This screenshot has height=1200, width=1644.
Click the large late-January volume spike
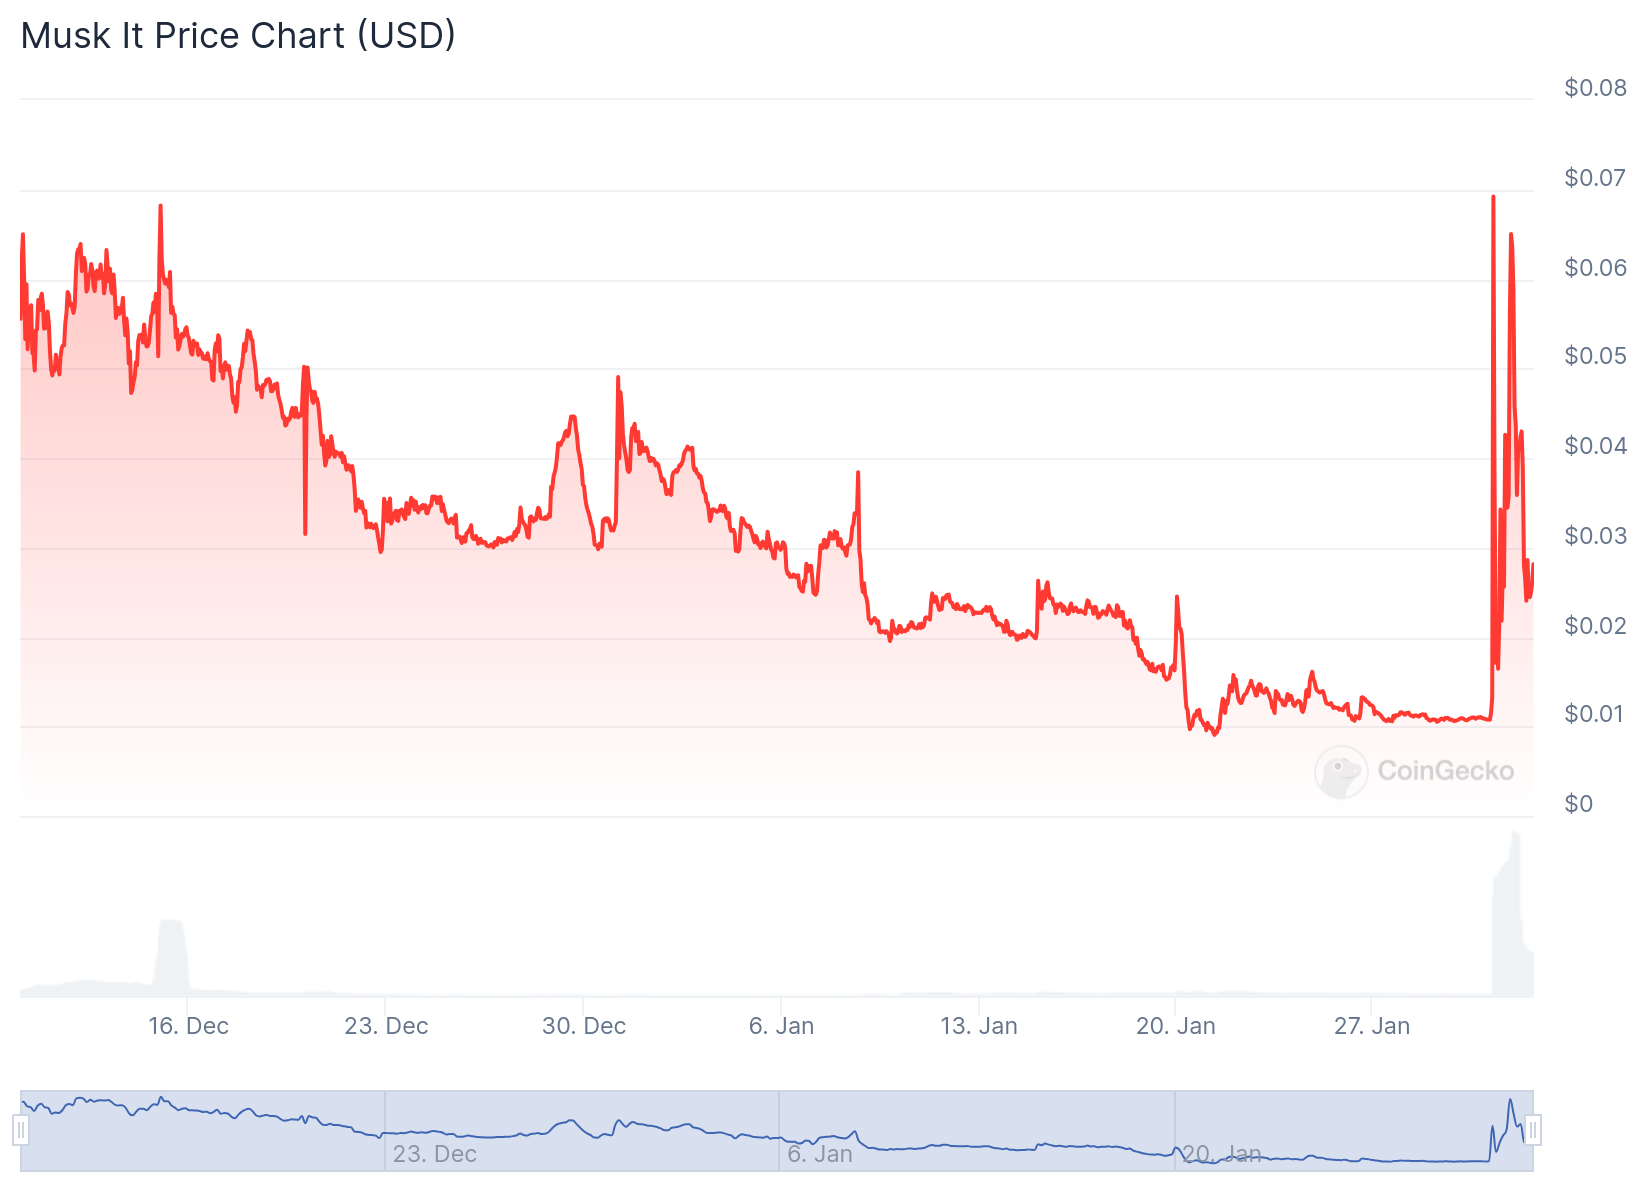1508,920
